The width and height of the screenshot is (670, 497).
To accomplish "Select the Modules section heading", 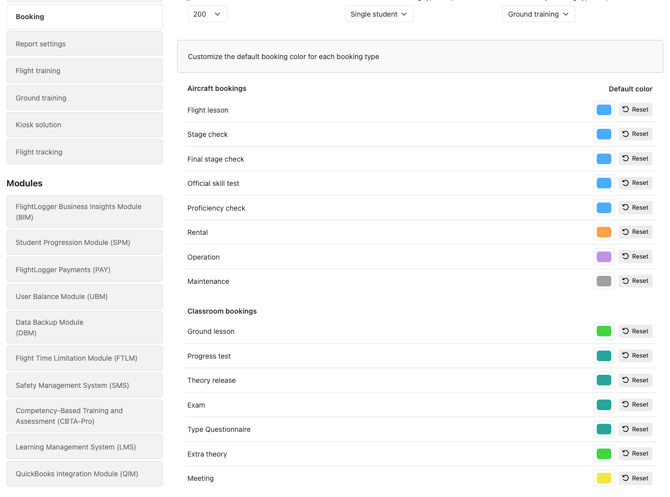I will click(x=24, y=183).
